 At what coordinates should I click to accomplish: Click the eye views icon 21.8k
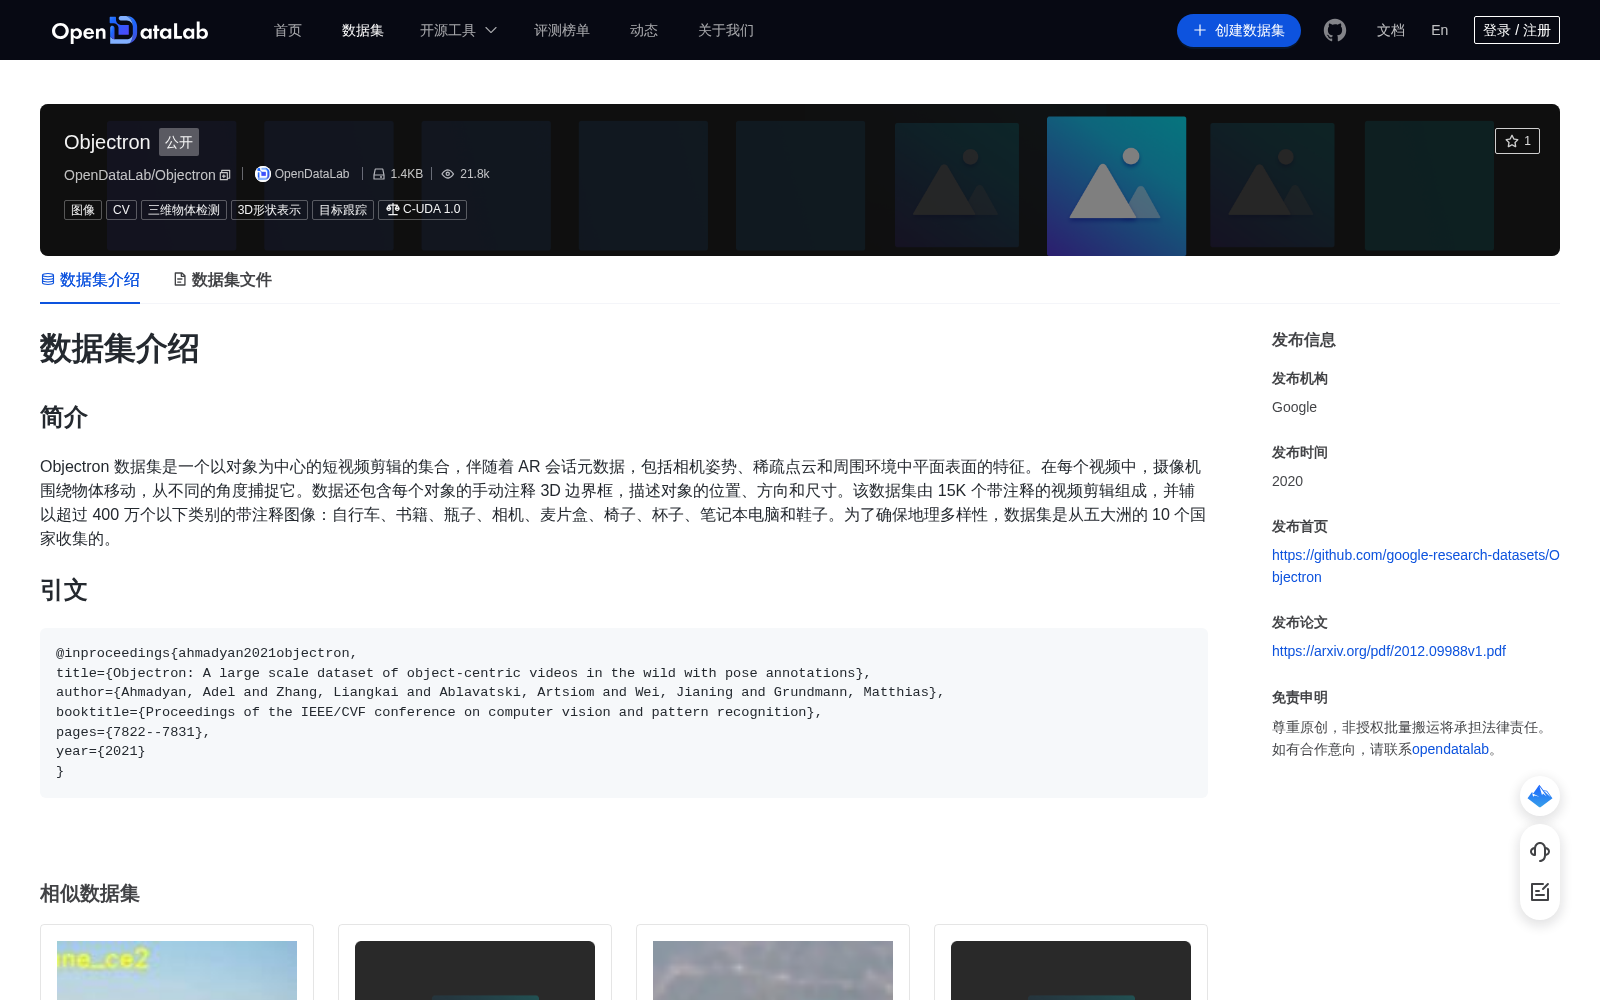pyautogui.click(x=448, y=174)
